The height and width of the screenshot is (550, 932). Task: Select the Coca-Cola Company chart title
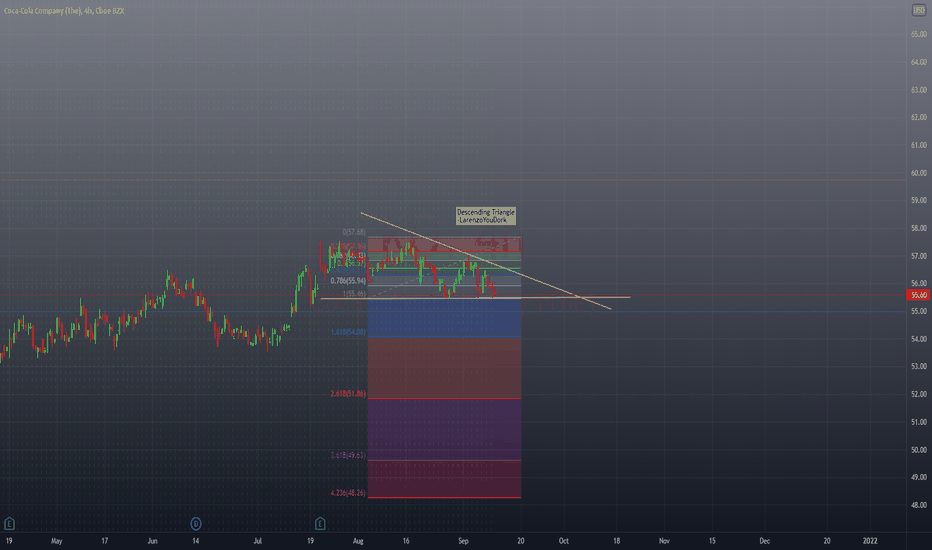pos(64,11)
